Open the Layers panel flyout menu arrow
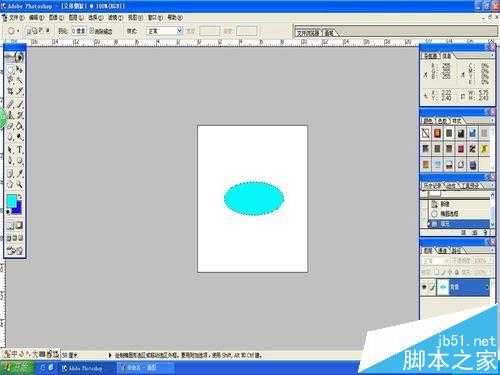The height and width of the screenshot is (375, 500). 492,250
